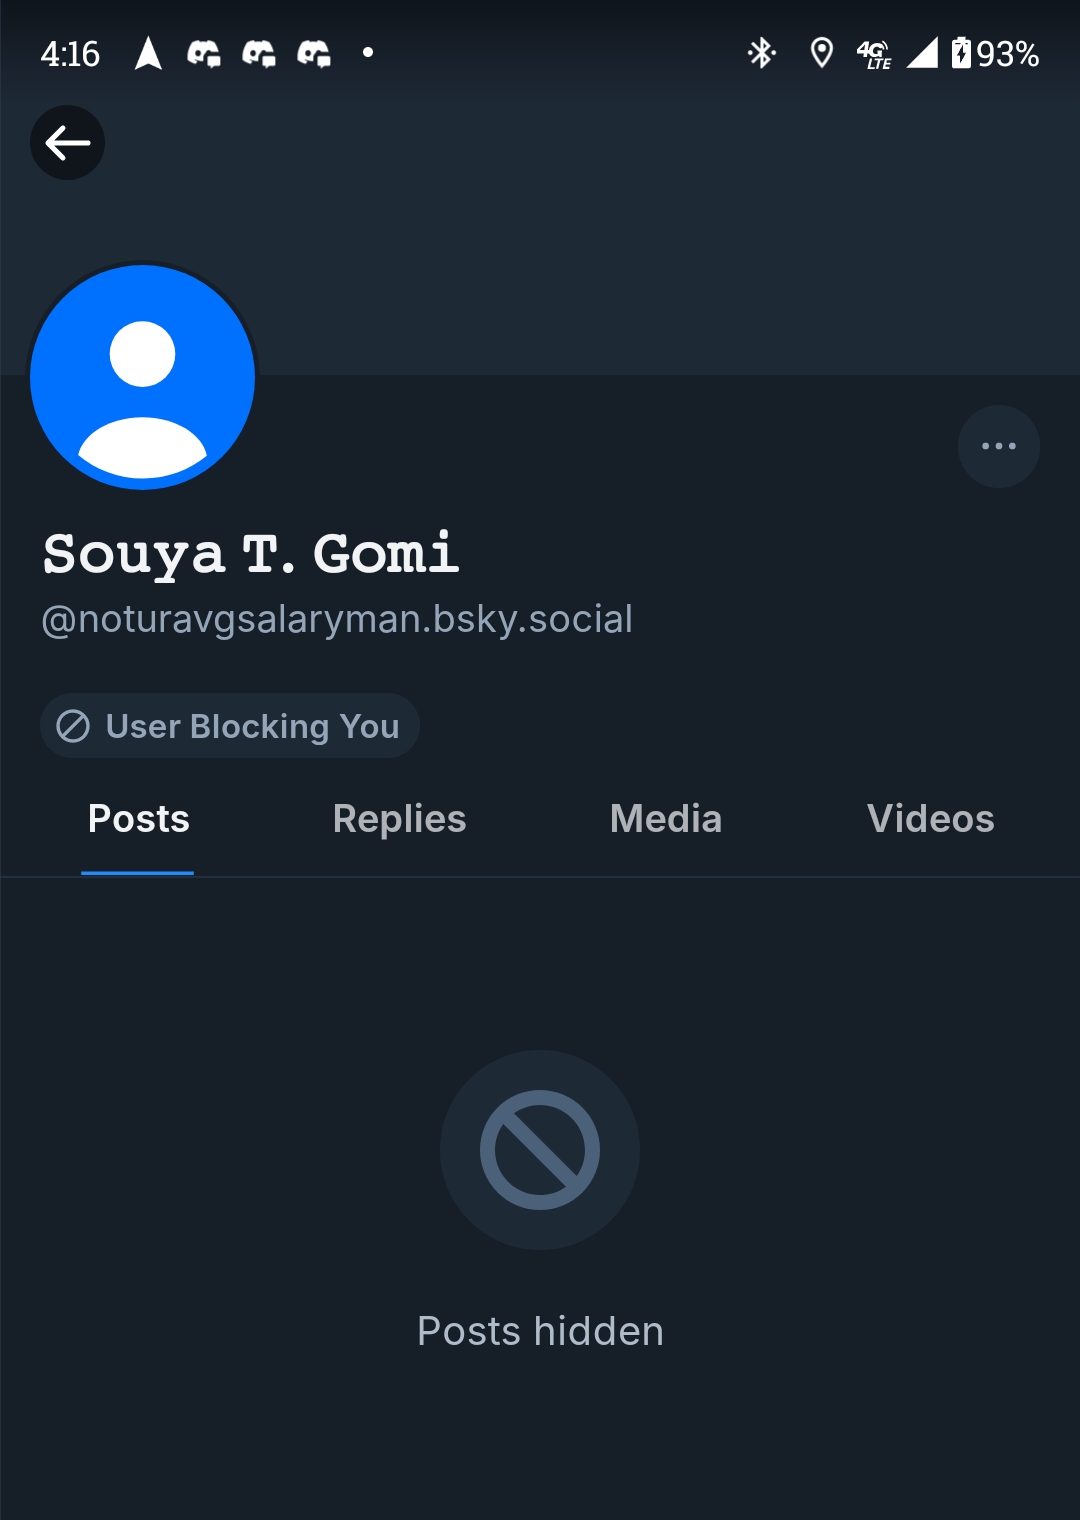Tap the 4G LTE network indicator
The image size is (1080, 1520).
pos(874,54)
